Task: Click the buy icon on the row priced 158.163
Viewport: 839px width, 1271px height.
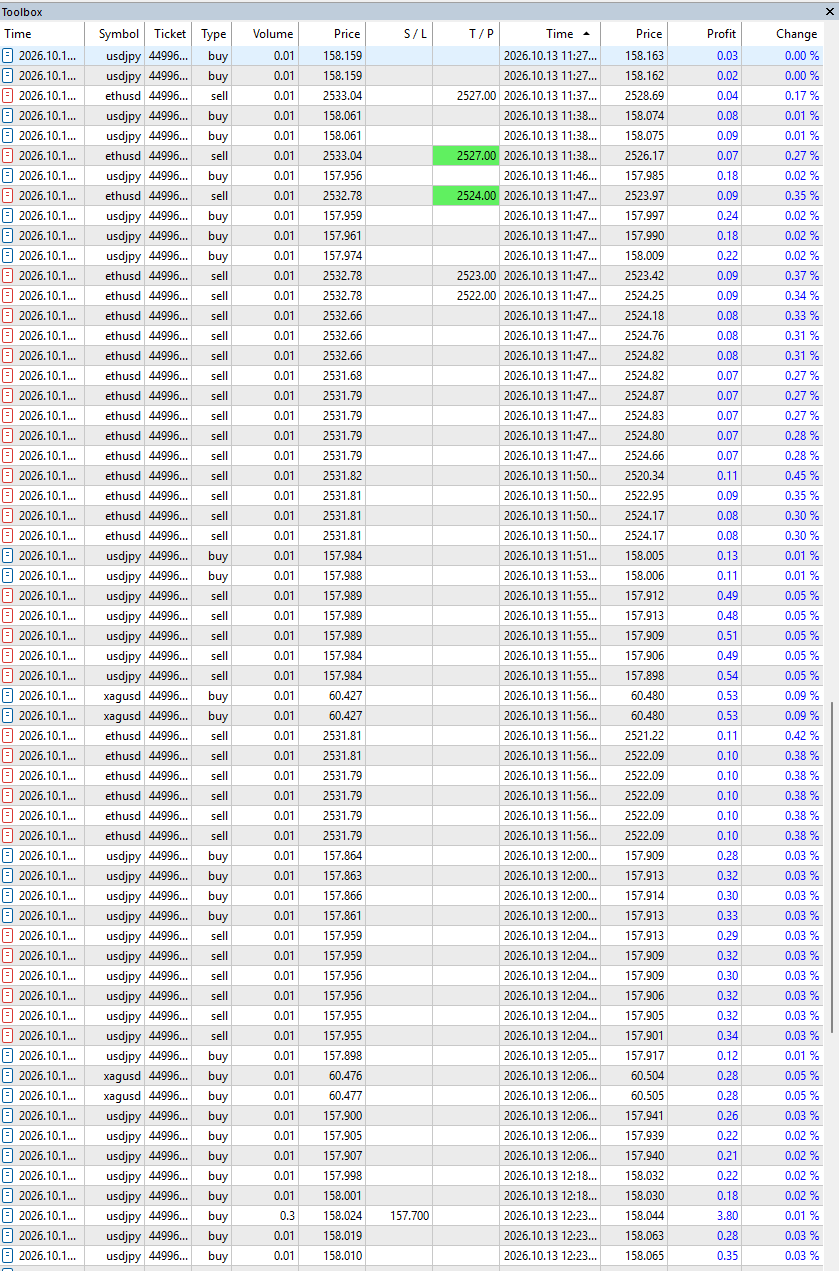Action: [8, 56]
